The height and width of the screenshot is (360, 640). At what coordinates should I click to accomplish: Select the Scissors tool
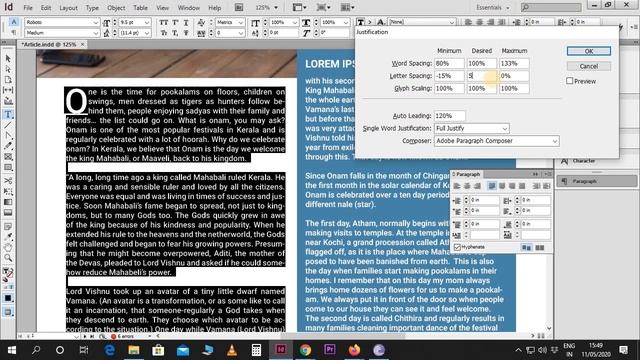[x=8, y=181]
